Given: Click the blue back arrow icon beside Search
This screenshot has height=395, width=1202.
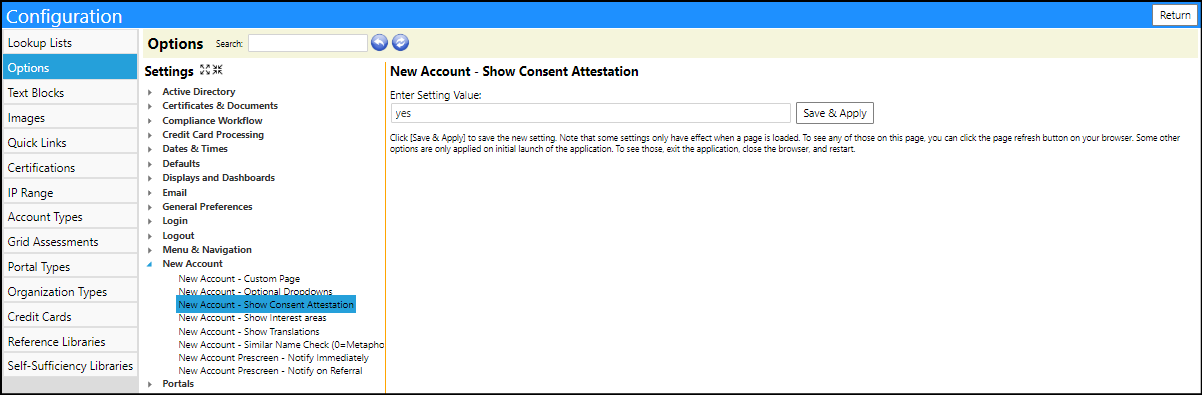Looking at the screenshot, I should tap(379, 43).
